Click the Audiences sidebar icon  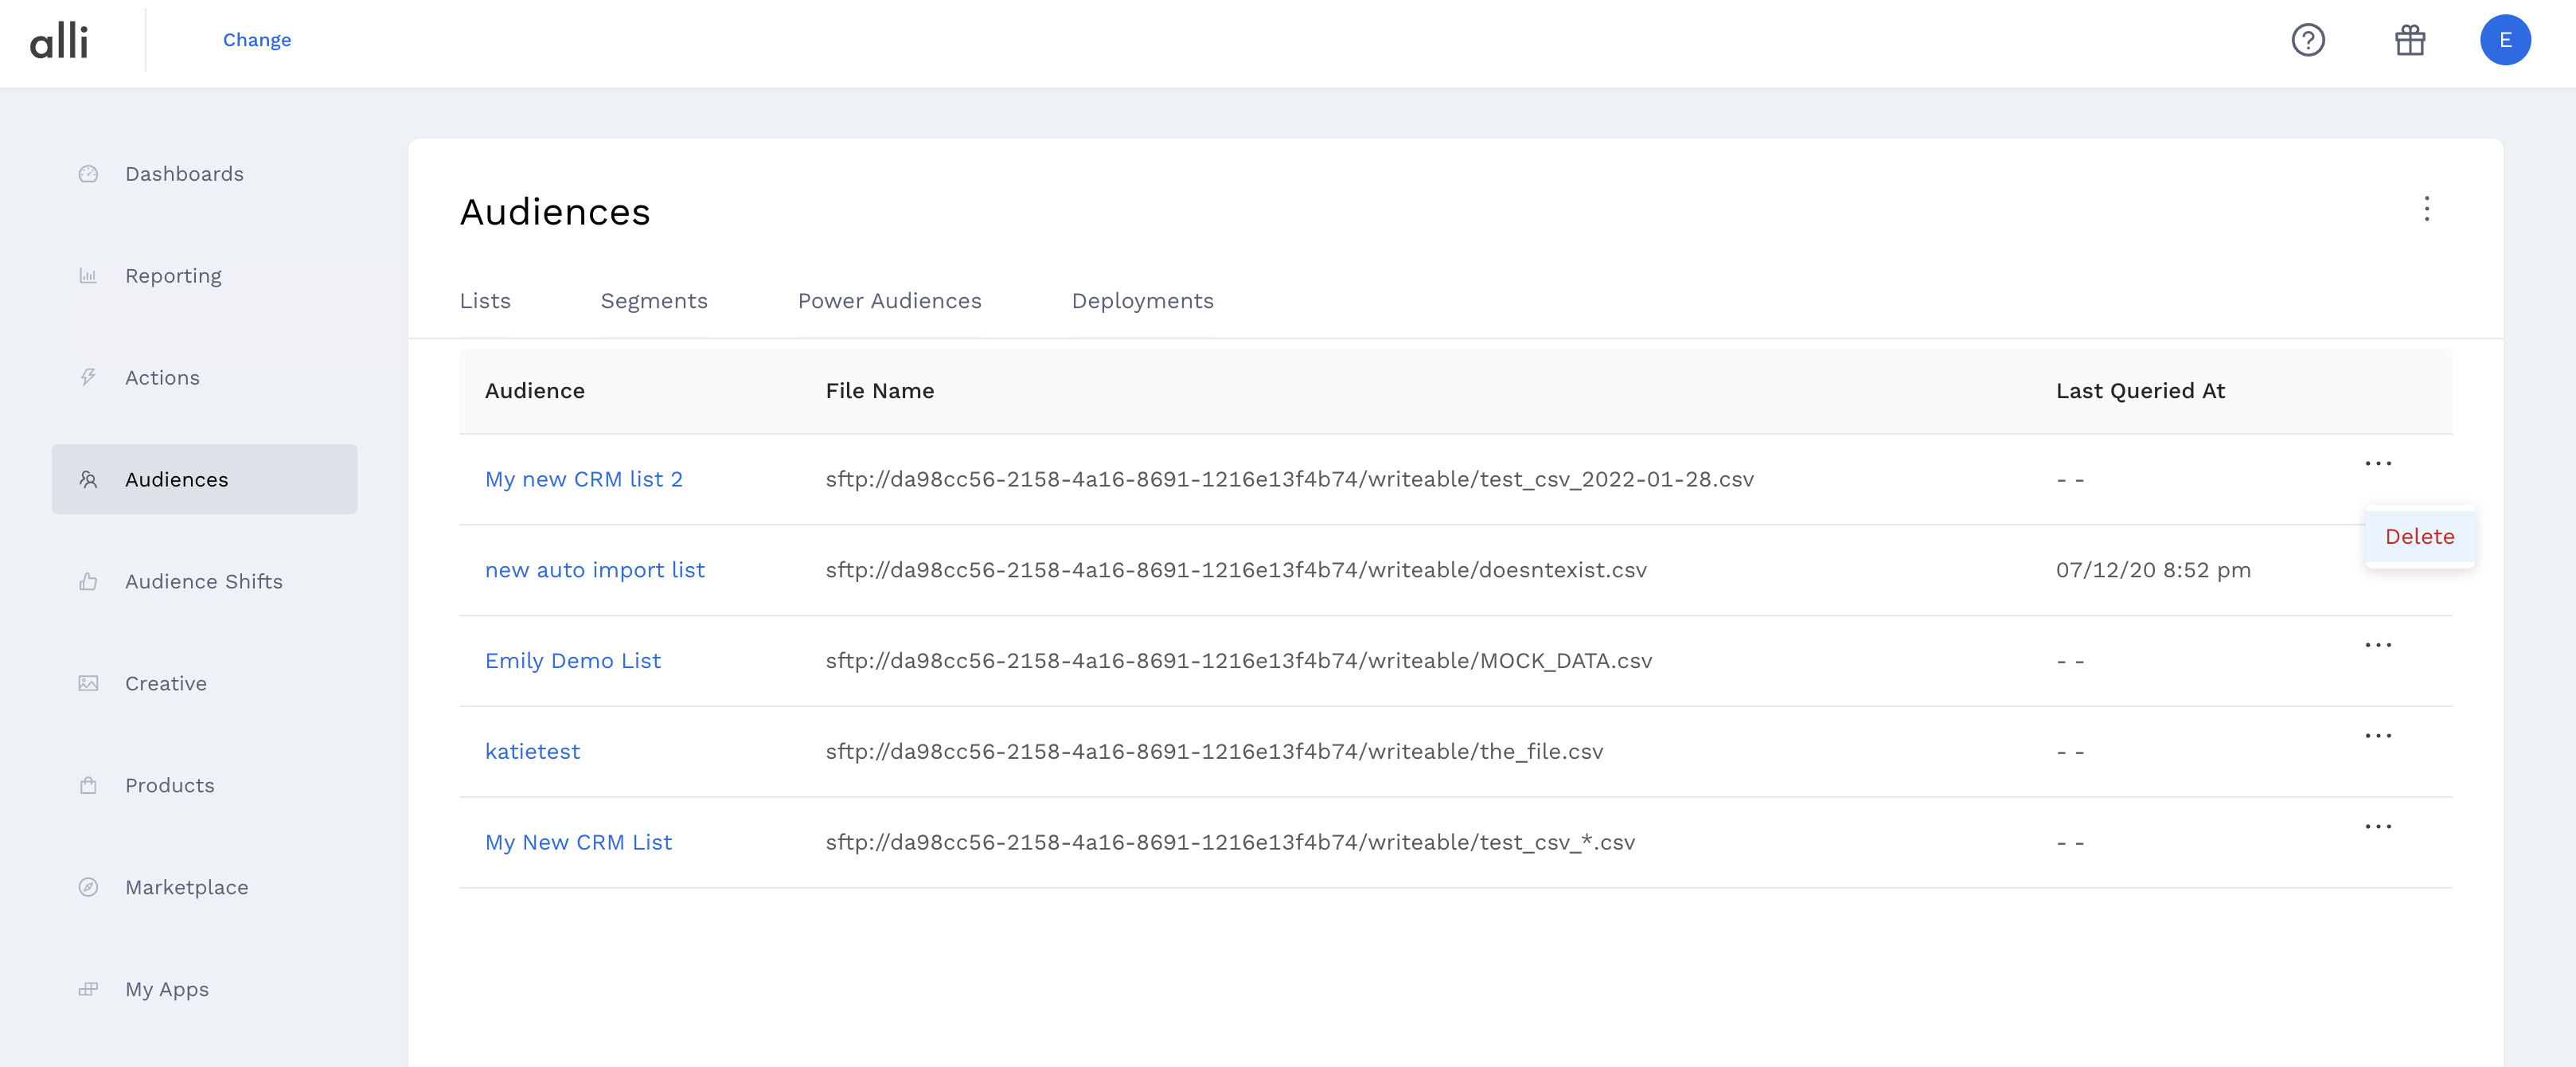(x=88, y=479)
